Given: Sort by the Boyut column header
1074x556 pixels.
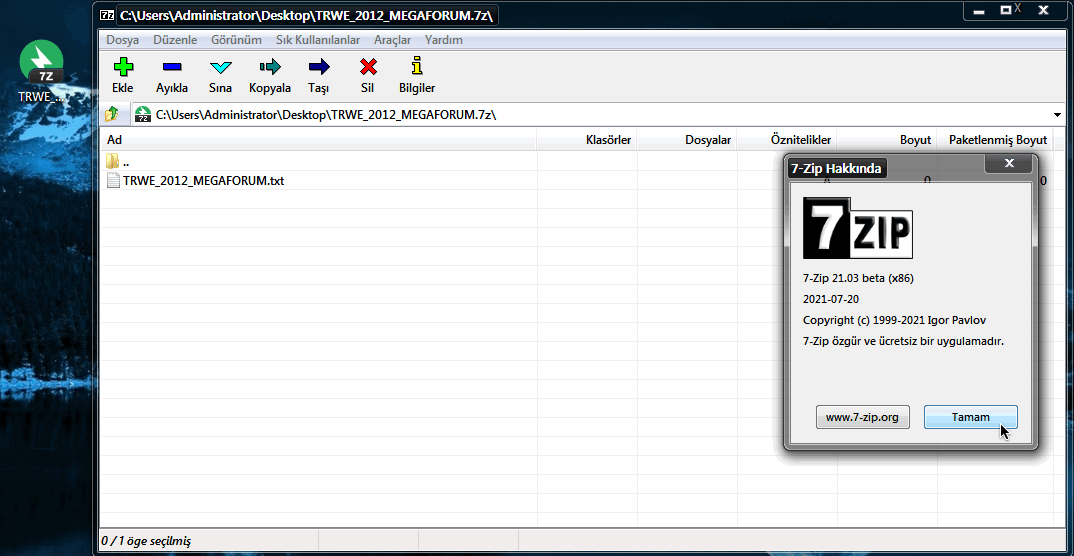Looking at the screenshot, I should (887, 140).
